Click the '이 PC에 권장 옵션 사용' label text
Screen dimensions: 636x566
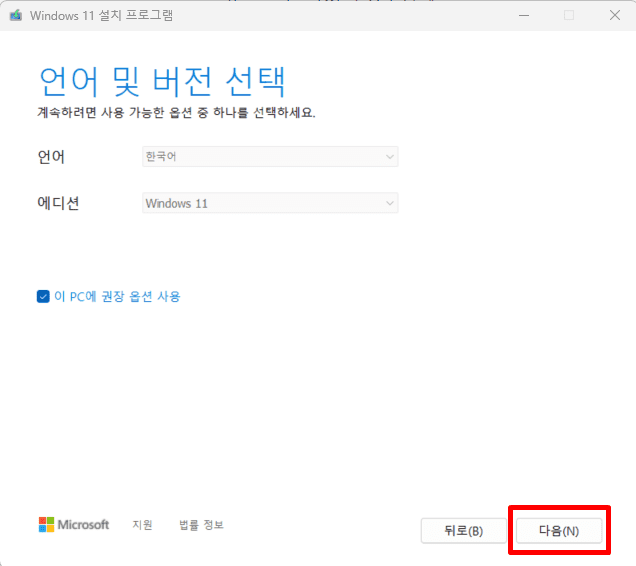(117, 297)
